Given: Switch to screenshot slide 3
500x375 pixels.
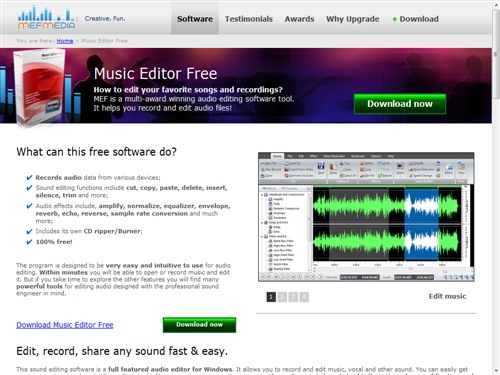Looking at the screenshot, I should coord(293,297).
